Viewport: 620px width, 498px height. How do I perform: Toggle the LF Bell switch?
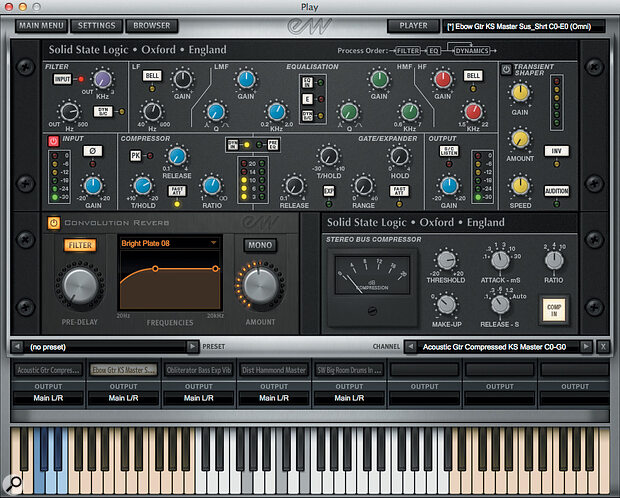[x=152, y=76]
